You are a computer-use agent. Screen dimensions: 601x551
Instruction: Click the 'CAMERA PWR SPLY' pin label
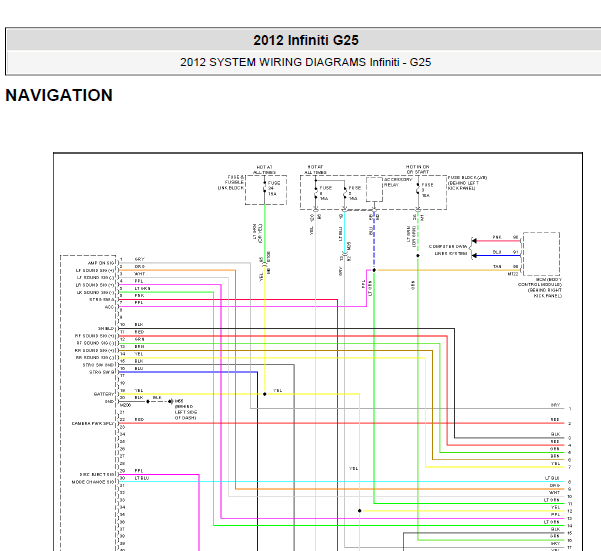[x=93, y=423]
